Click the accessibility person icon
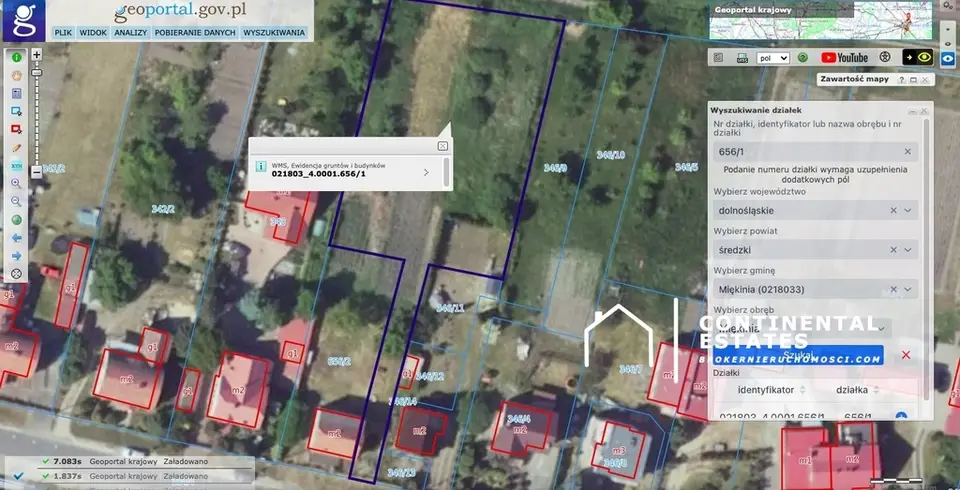This screenshot has height=490, width=960. (x=885, y=57)
